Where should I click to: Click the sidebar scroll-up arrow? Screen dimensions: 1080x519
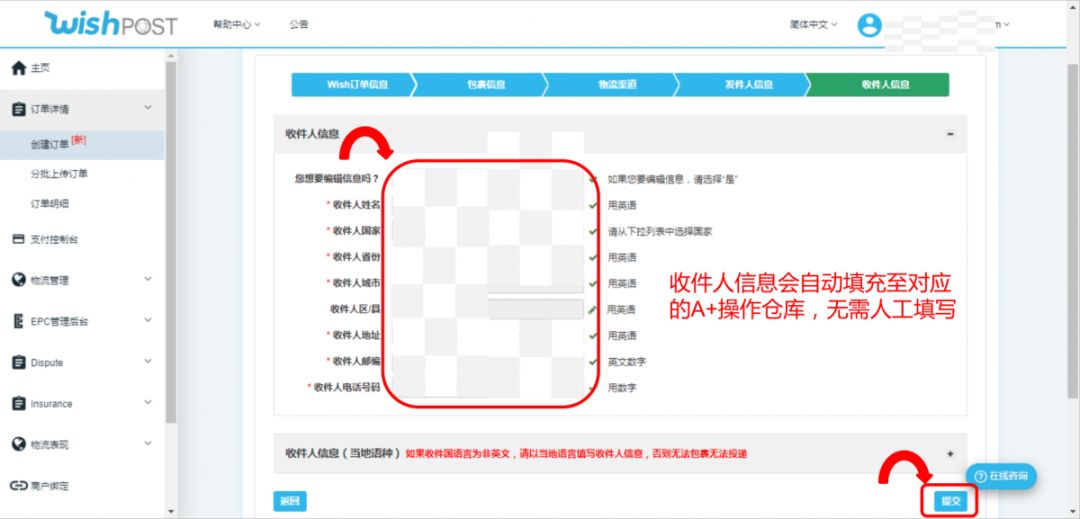(x=171, y=55)
